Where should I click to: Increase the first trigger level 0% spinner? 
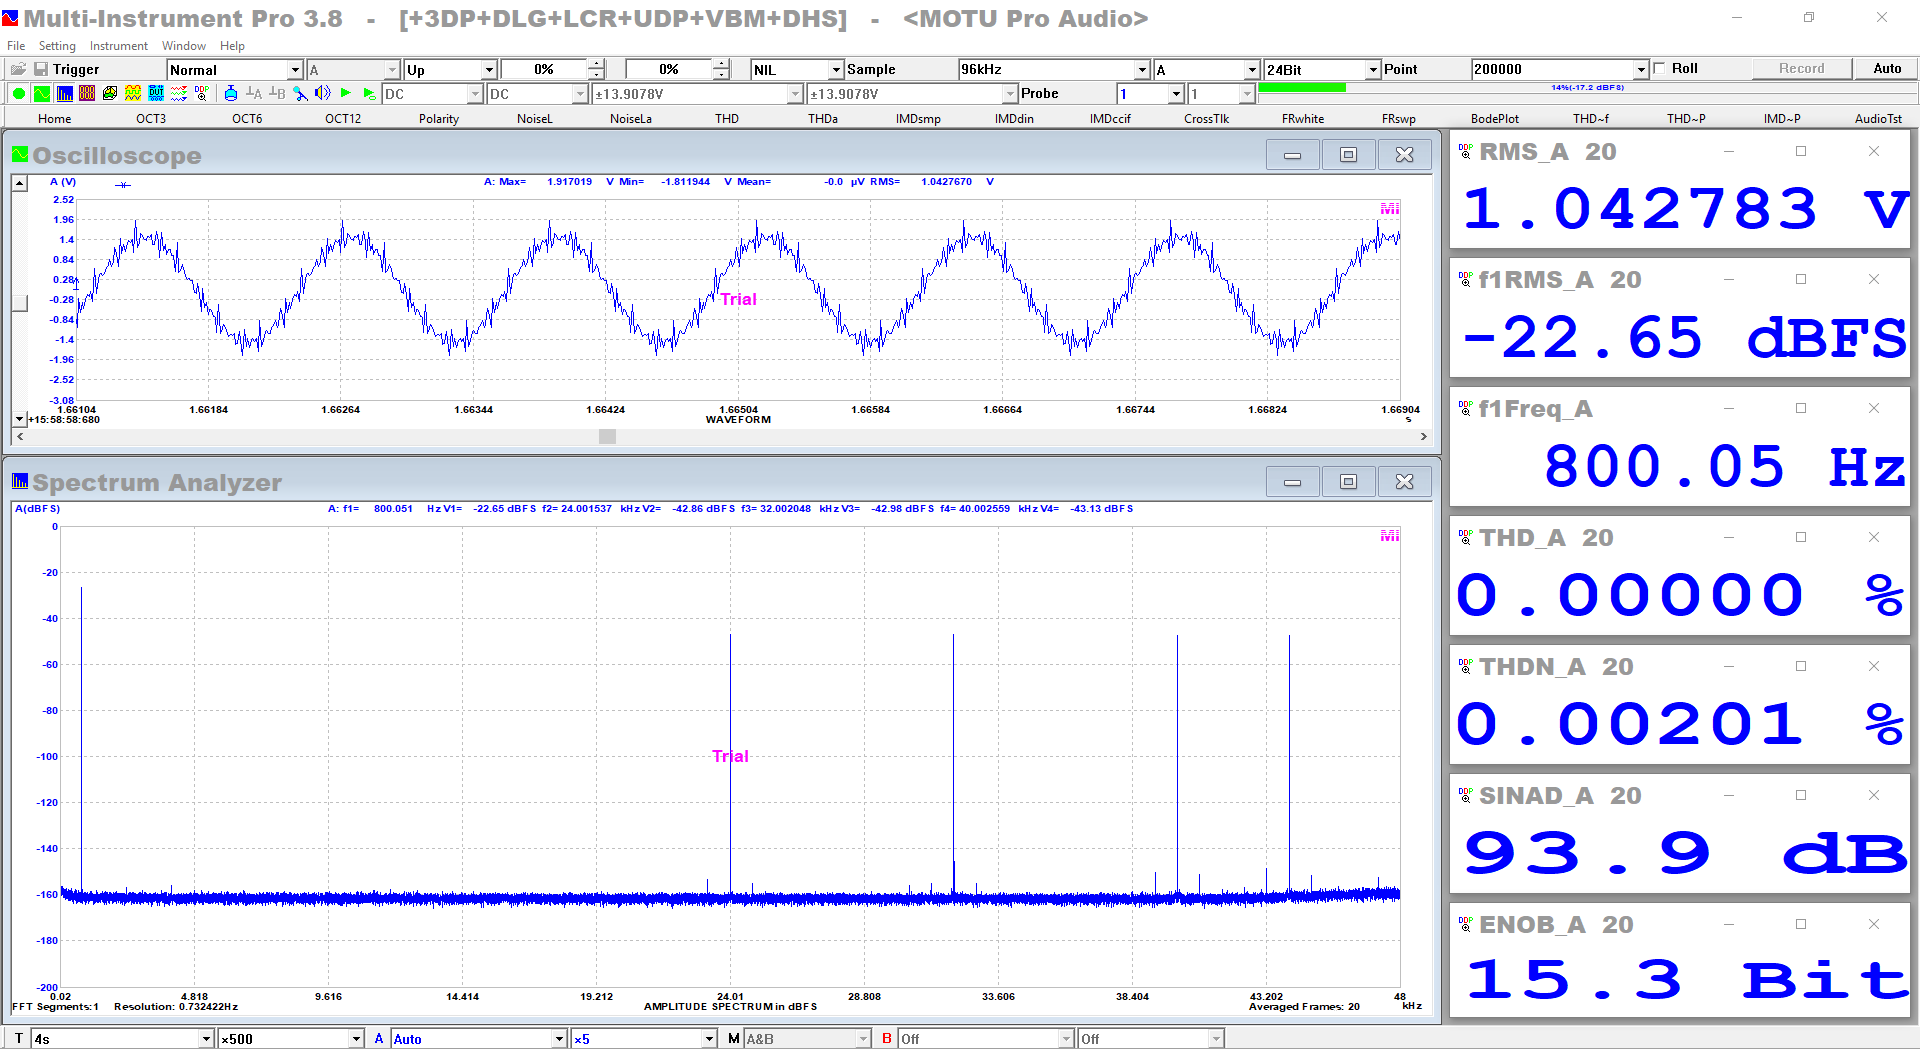(x=596, y=64)
